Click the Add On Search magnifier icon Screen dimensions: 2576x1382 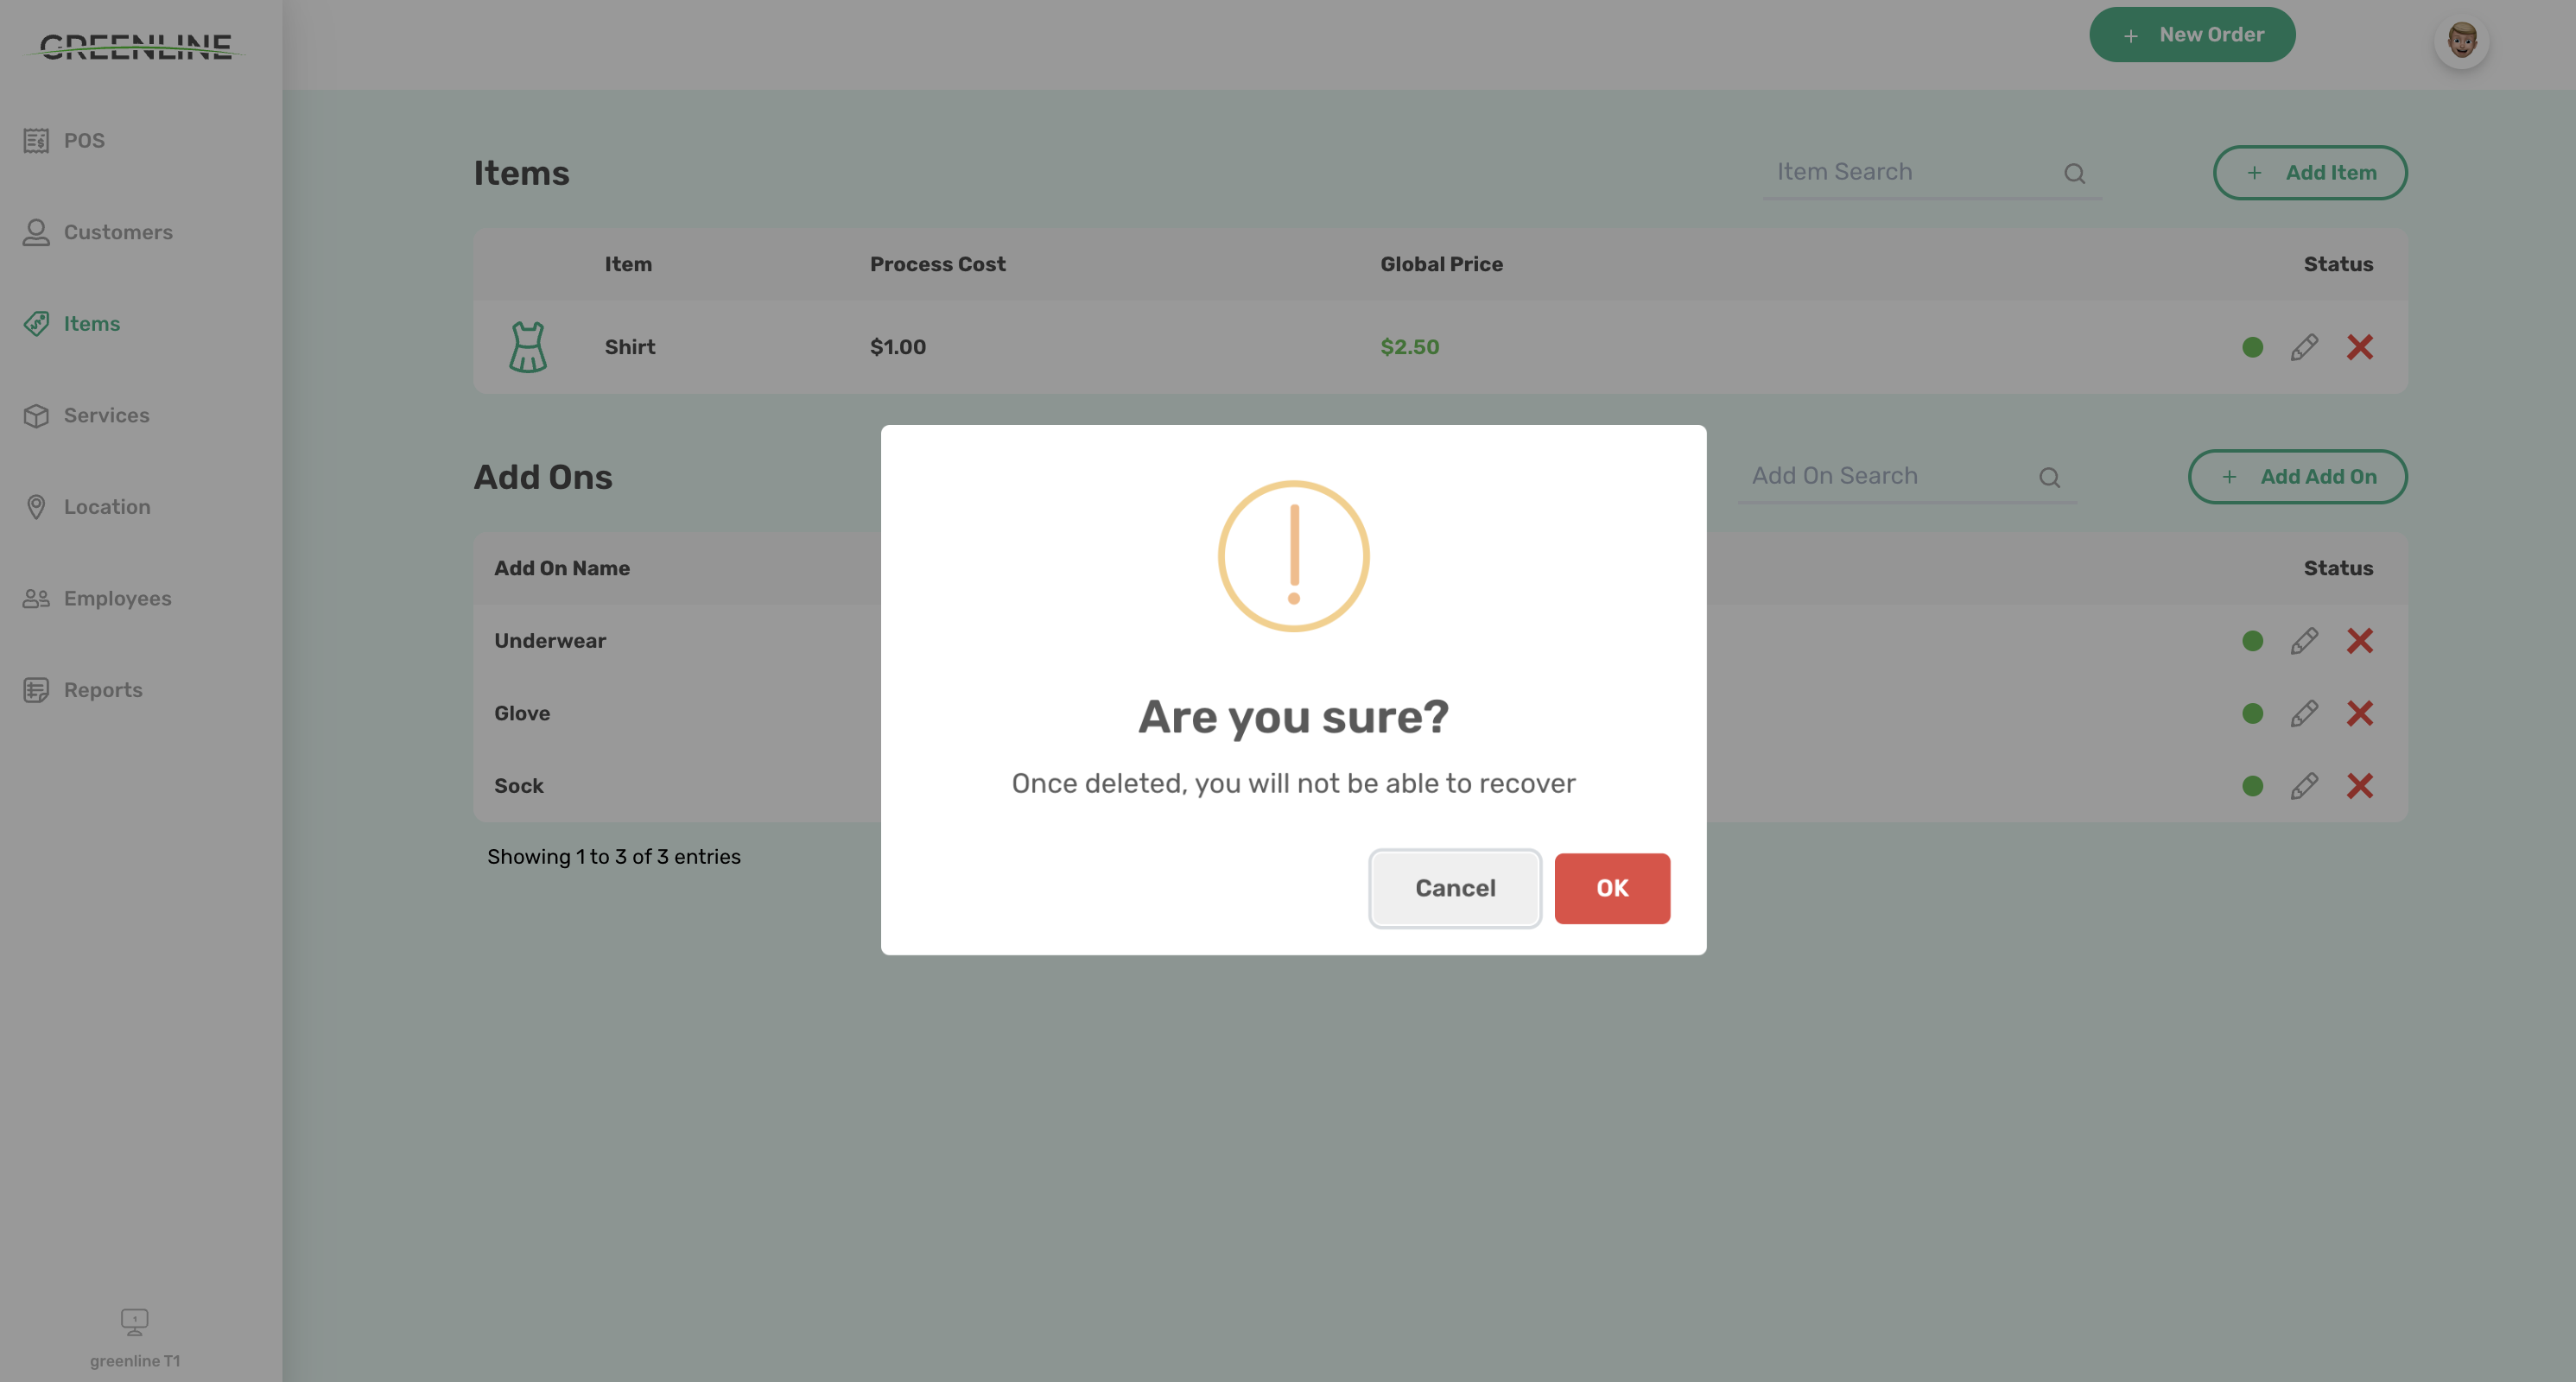tap(2049, 477)
